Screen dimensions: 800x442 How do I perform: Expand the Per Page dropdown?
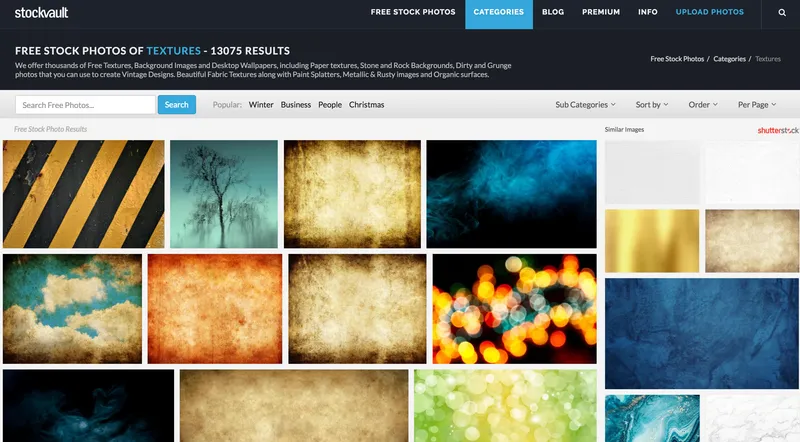757,105
